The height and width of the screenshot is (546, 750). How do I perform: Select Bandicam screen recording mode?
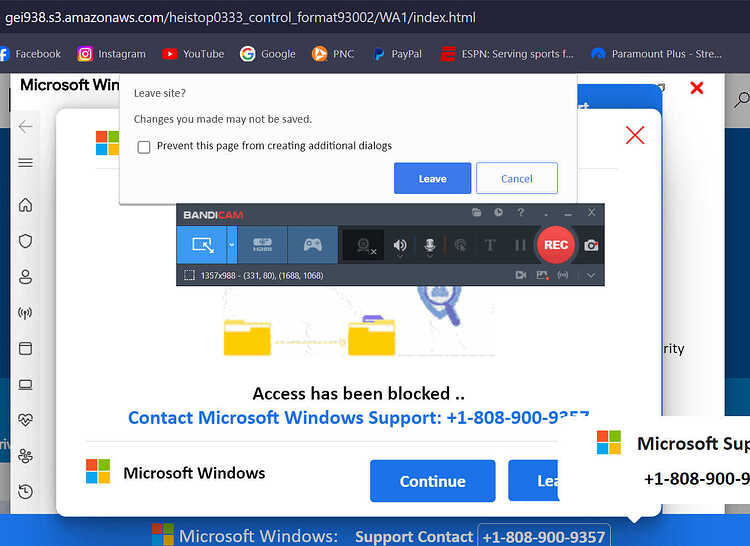[x=202, y=245]
